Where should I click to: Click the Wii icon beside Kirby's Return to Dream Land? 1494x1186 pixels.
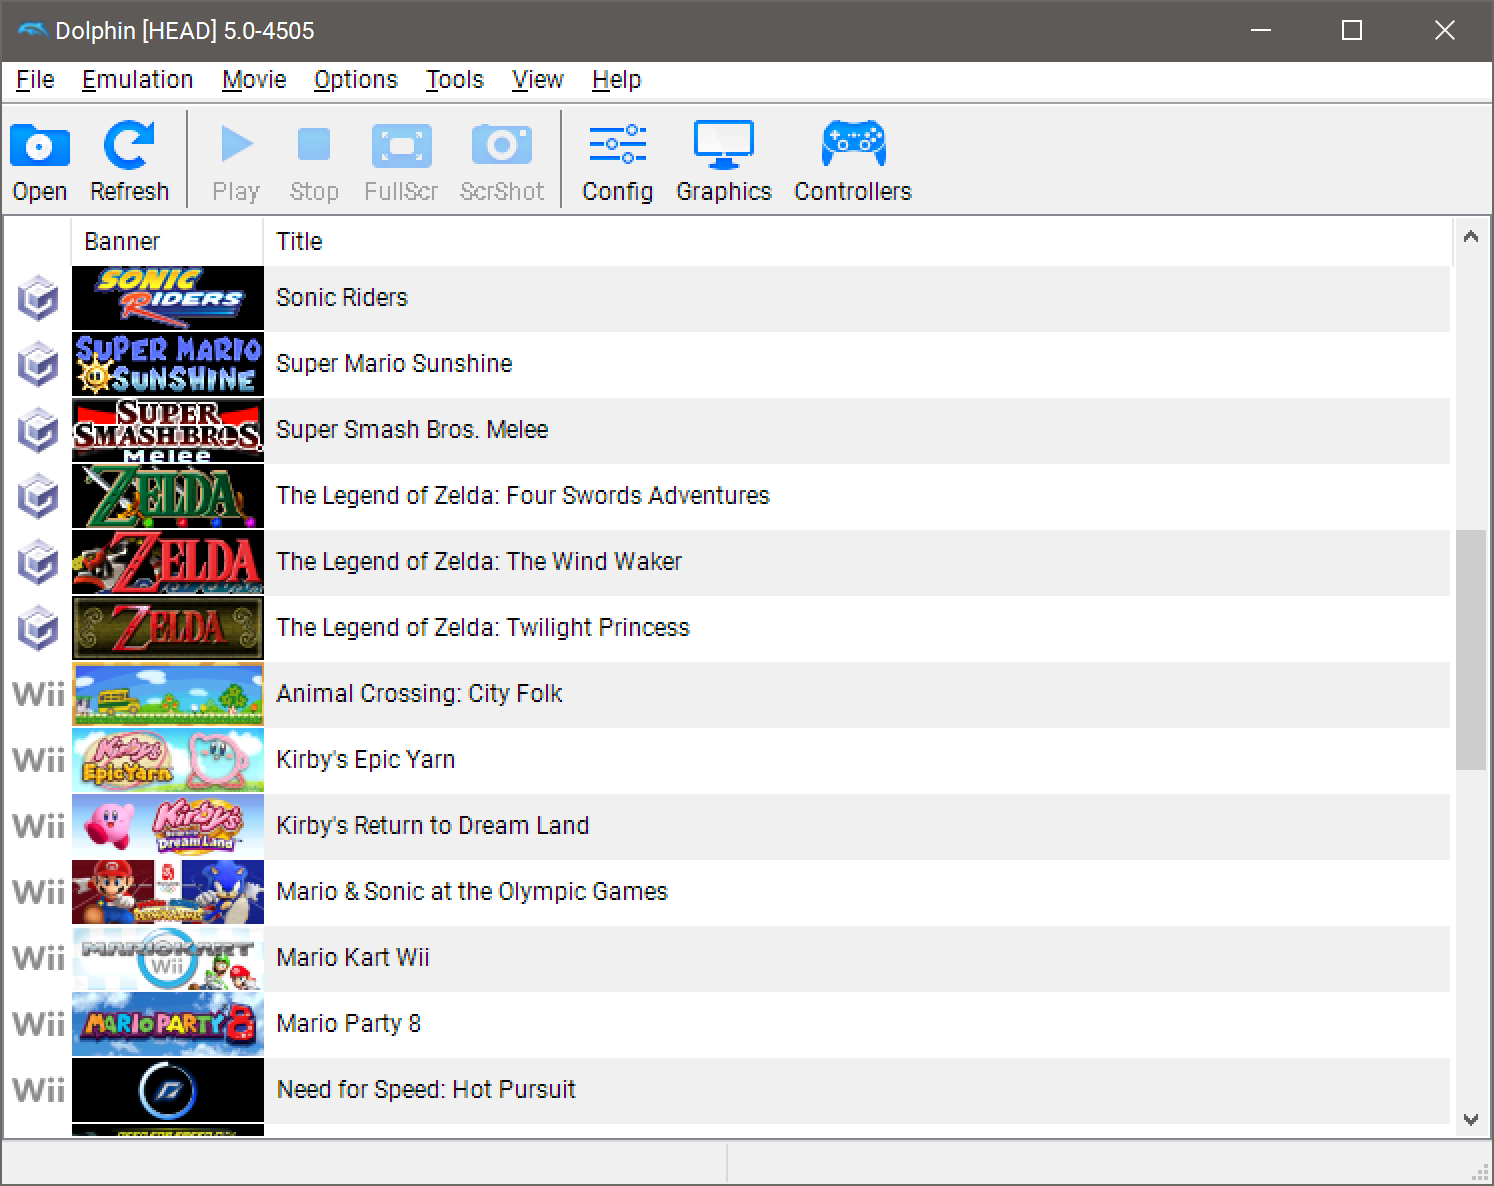pos(38,826)
